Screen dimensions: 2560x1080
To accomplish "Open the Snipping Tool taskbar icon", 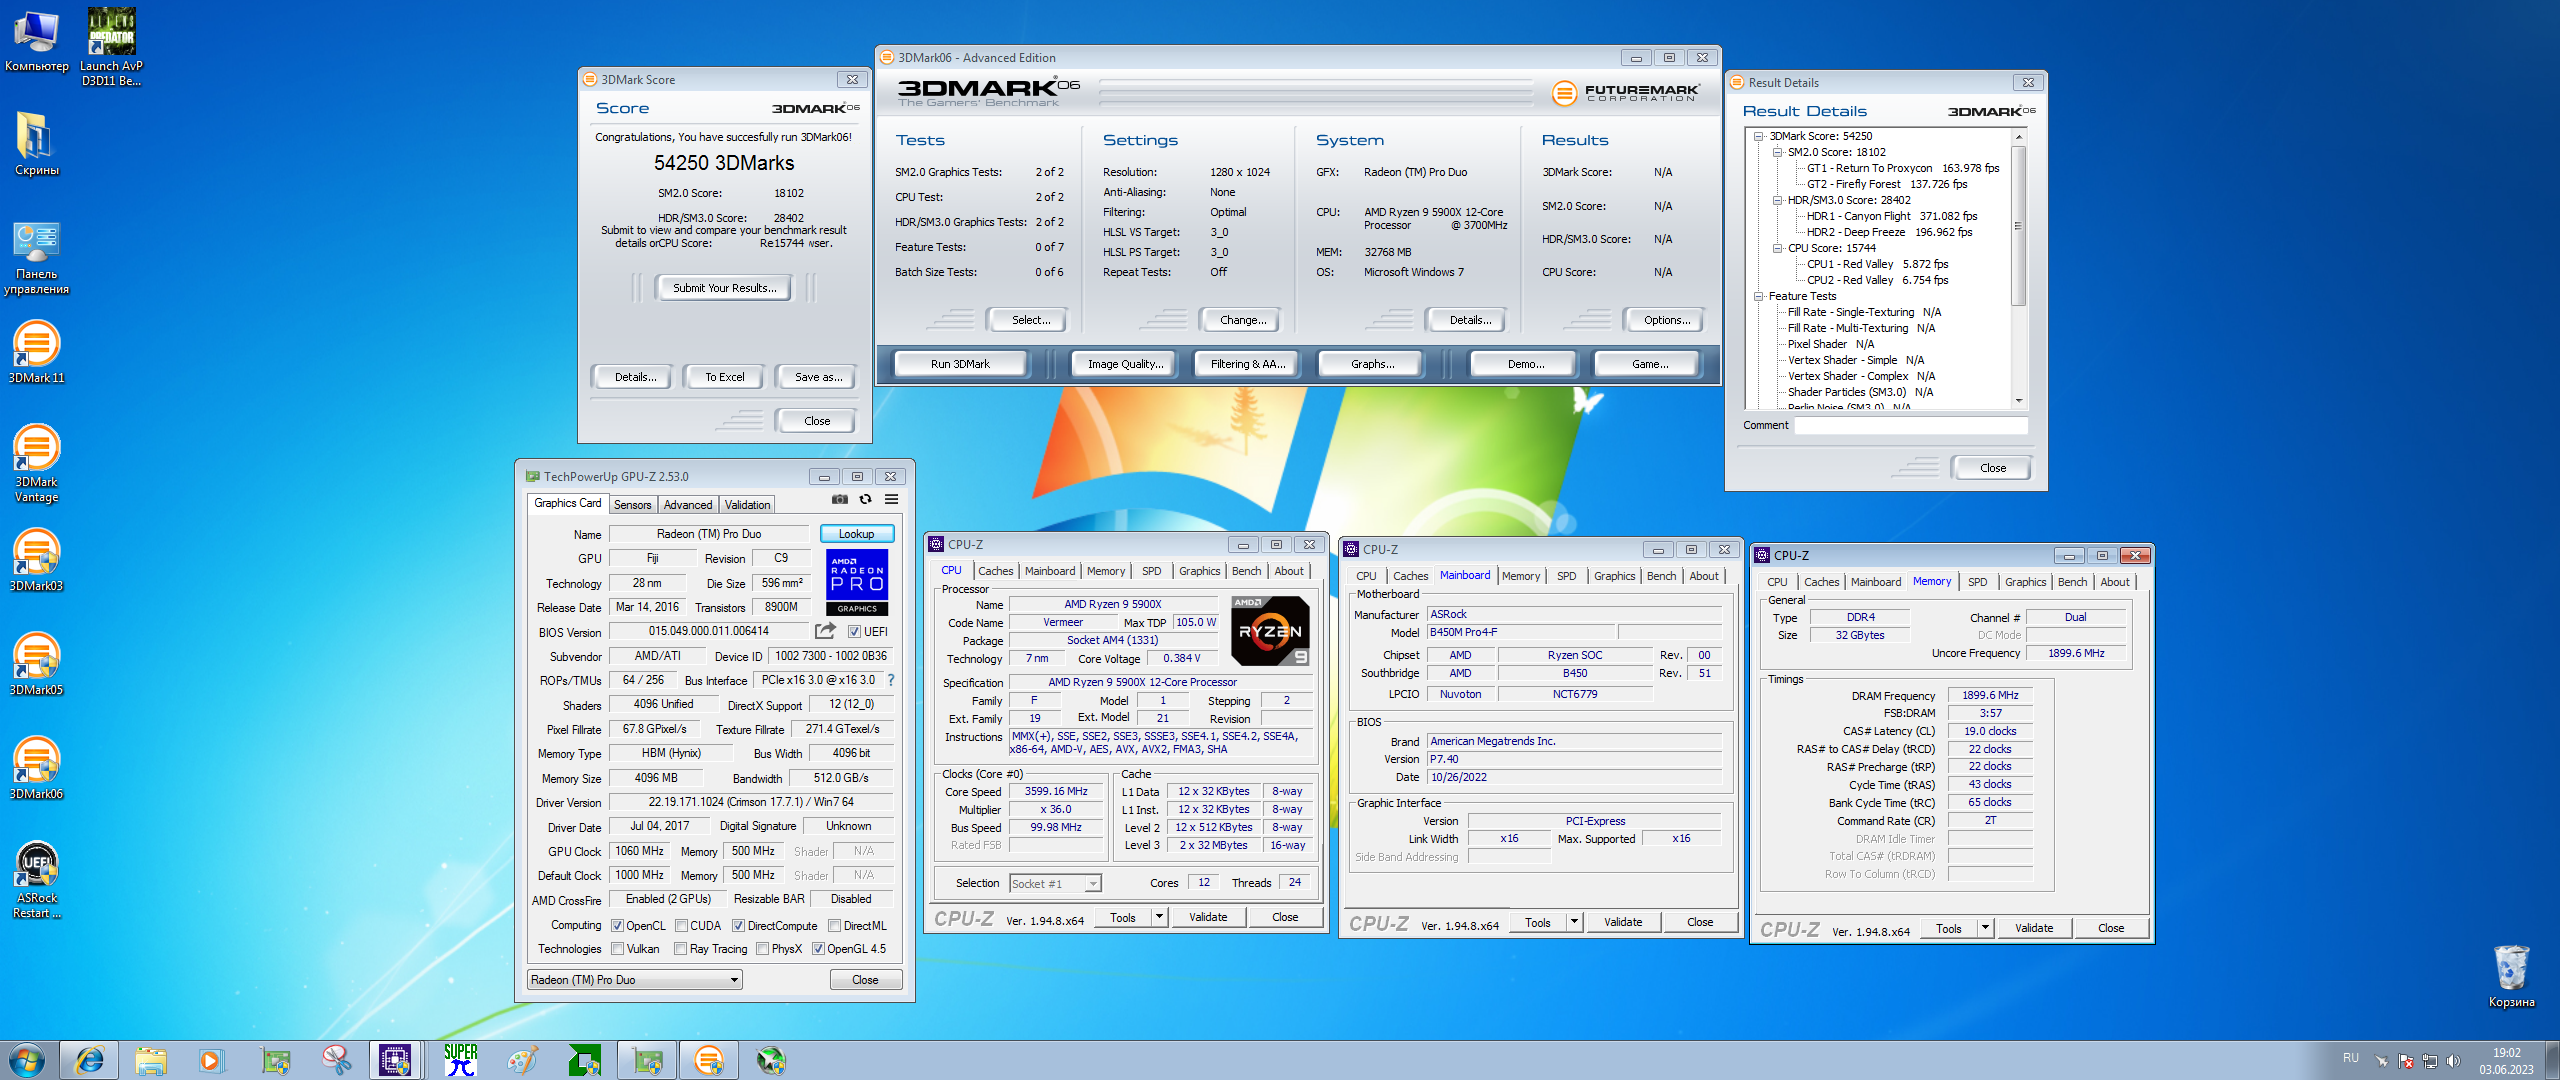I will [x=337, y=1060].
